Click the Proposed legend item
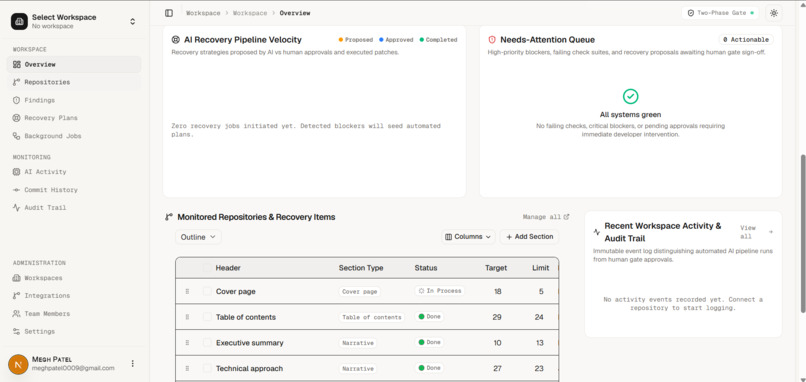The image size is (806, 382). [355, 40]
